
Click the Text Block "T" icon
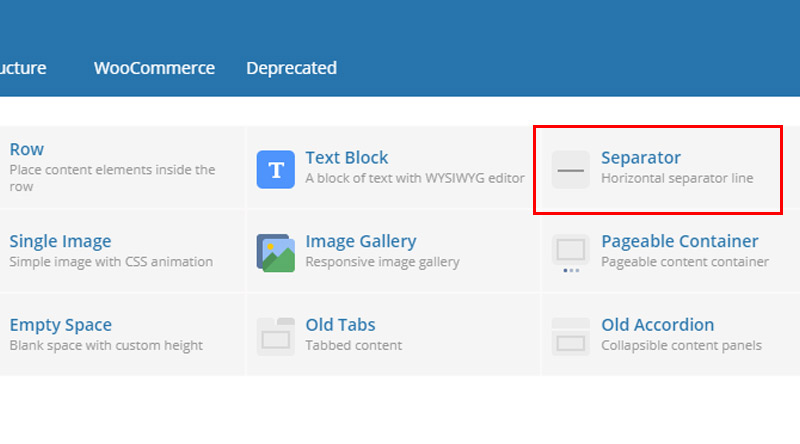click(x=276, y=169)
